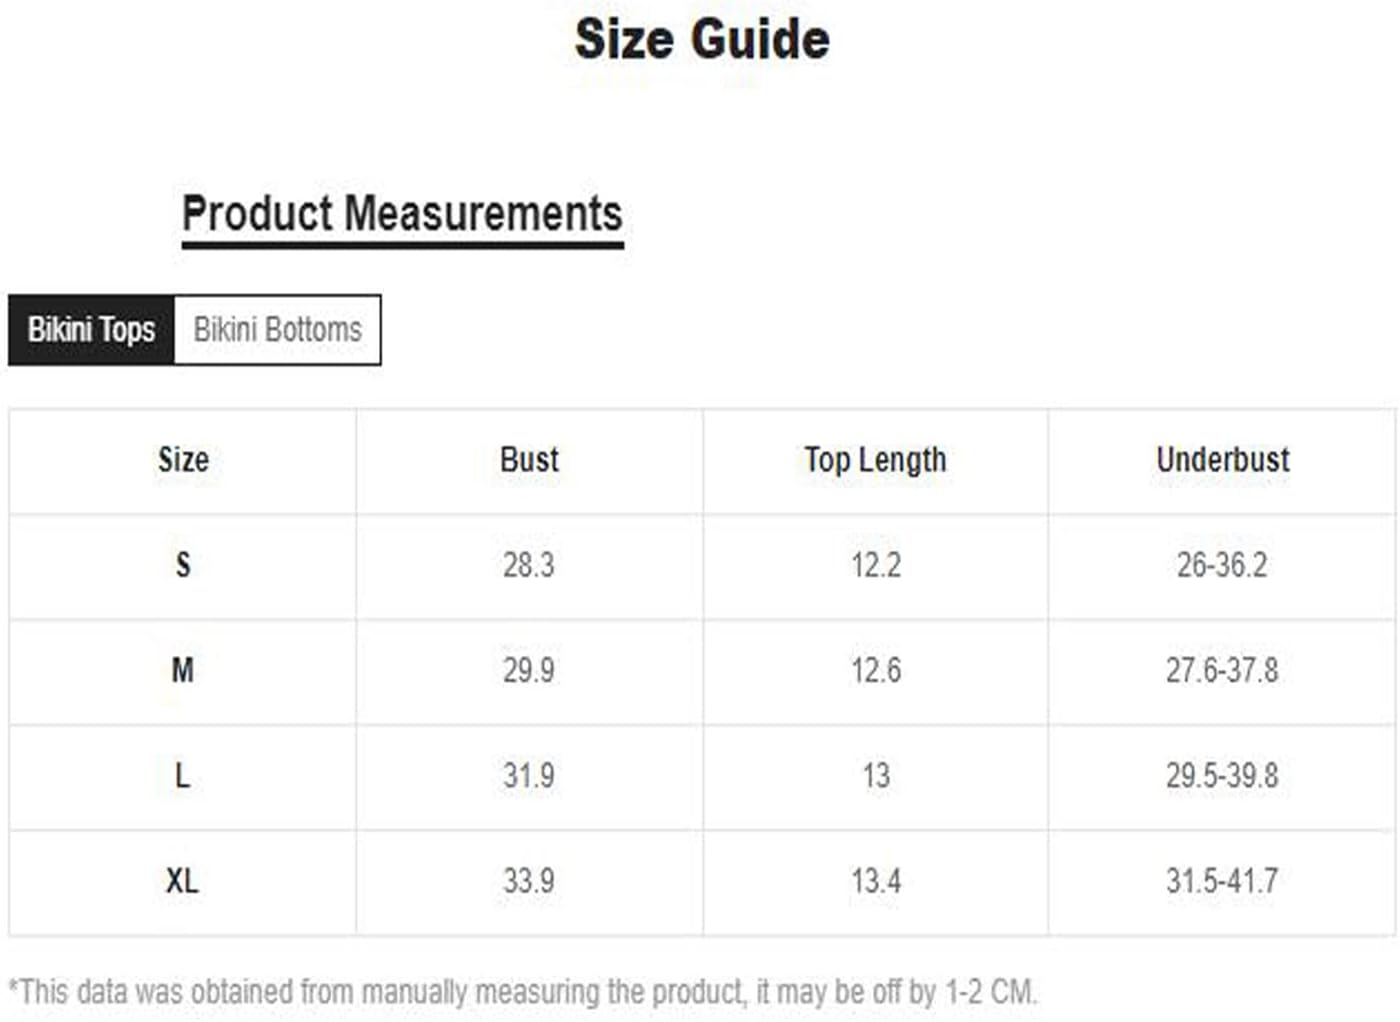The image size is (1400, 1022).
Task: Open the Bikini Bottoms tab
Action: pyautogui.click(x=277, y=329)
